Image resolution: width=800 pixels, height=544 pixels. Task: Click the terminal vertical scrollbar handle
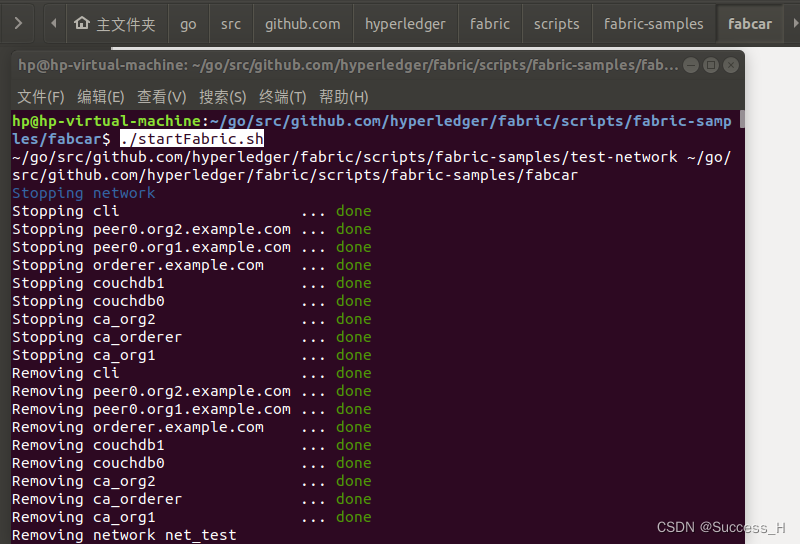point(742,119)
